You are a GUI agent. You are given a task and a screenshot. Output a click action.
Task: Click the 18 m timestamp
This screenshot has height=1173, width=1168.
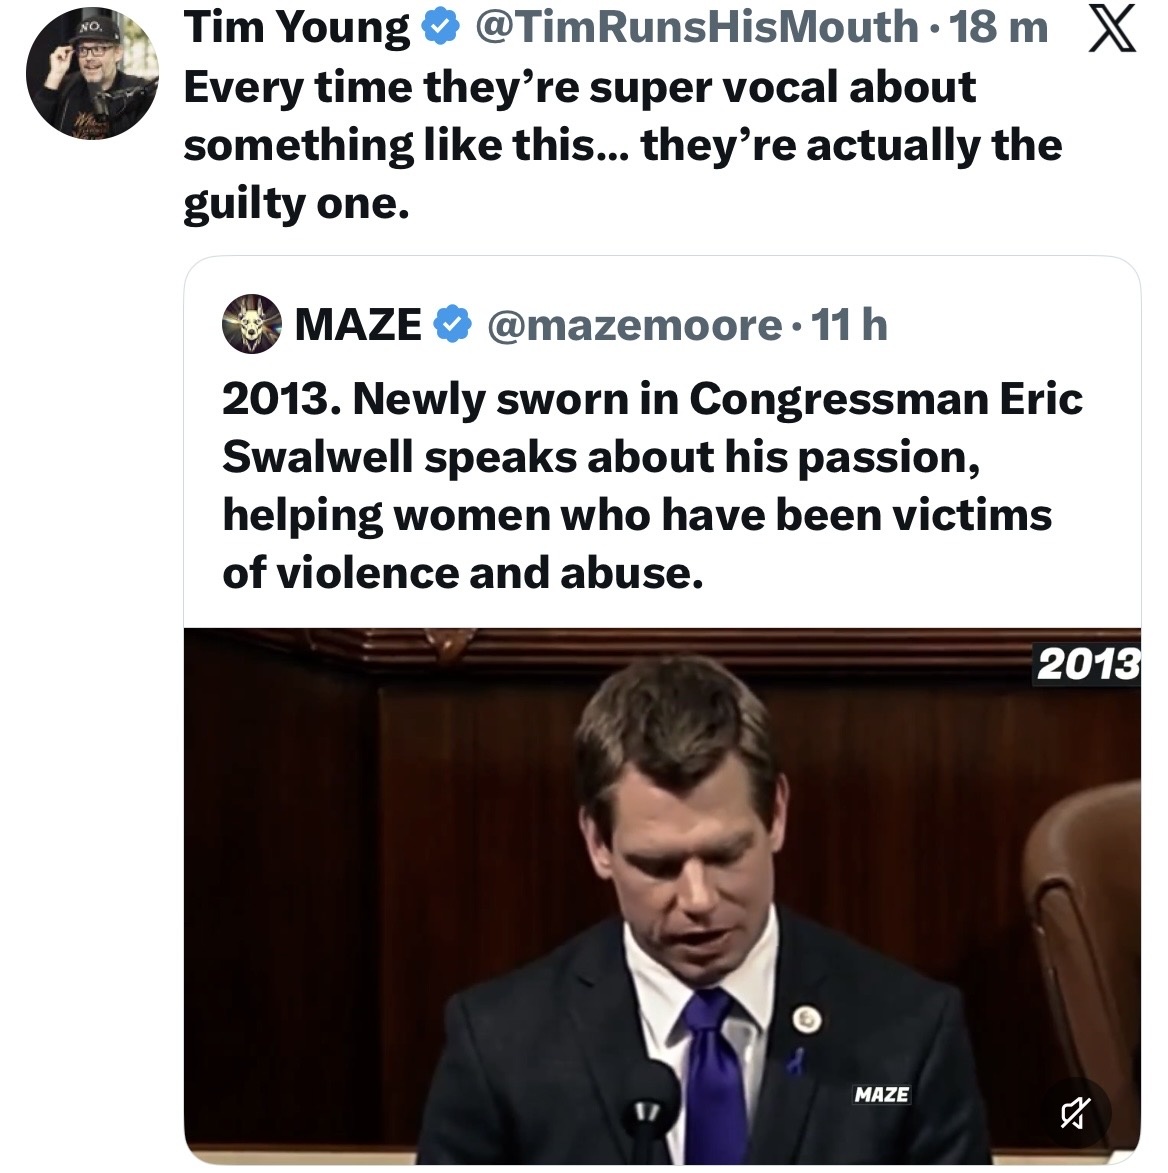point(999,29)
